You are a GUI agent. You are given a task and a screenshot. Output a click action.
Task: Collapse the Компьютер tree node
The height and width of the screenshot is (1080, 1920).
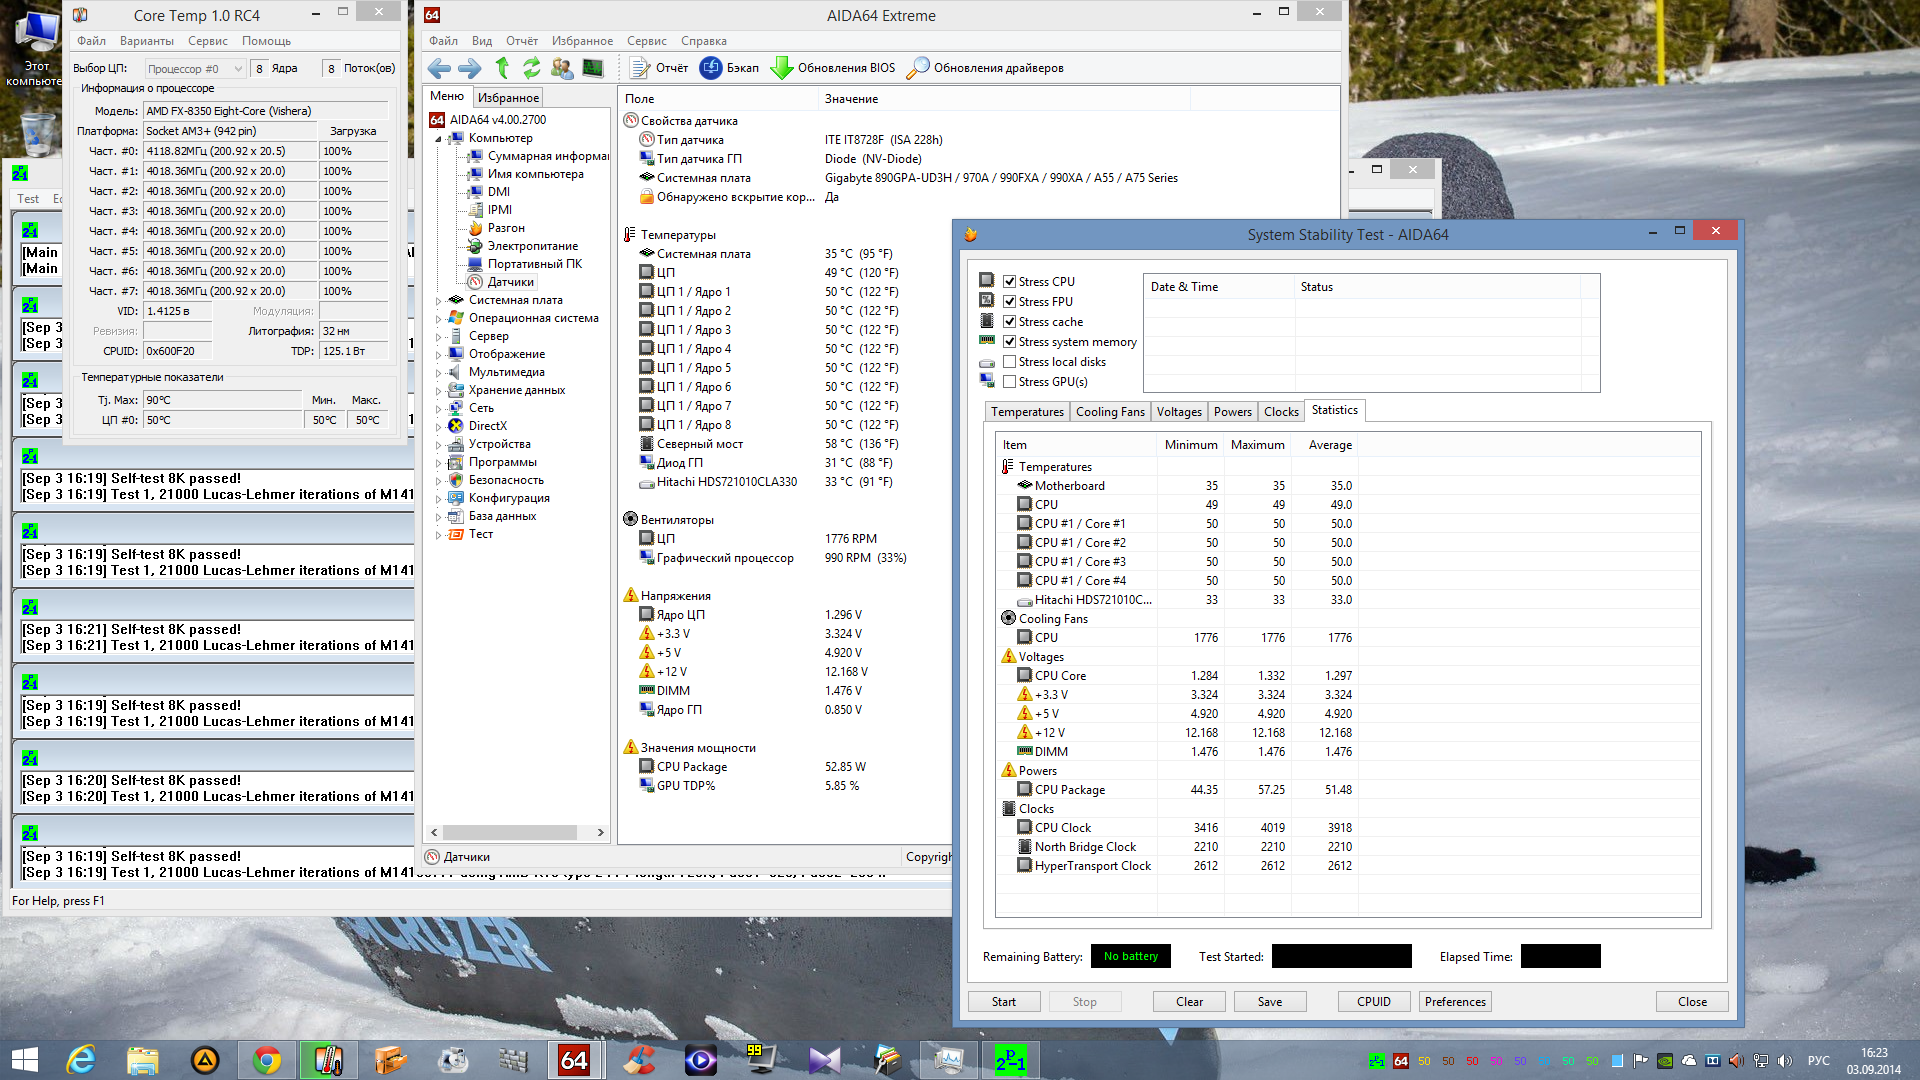[438, 139]
